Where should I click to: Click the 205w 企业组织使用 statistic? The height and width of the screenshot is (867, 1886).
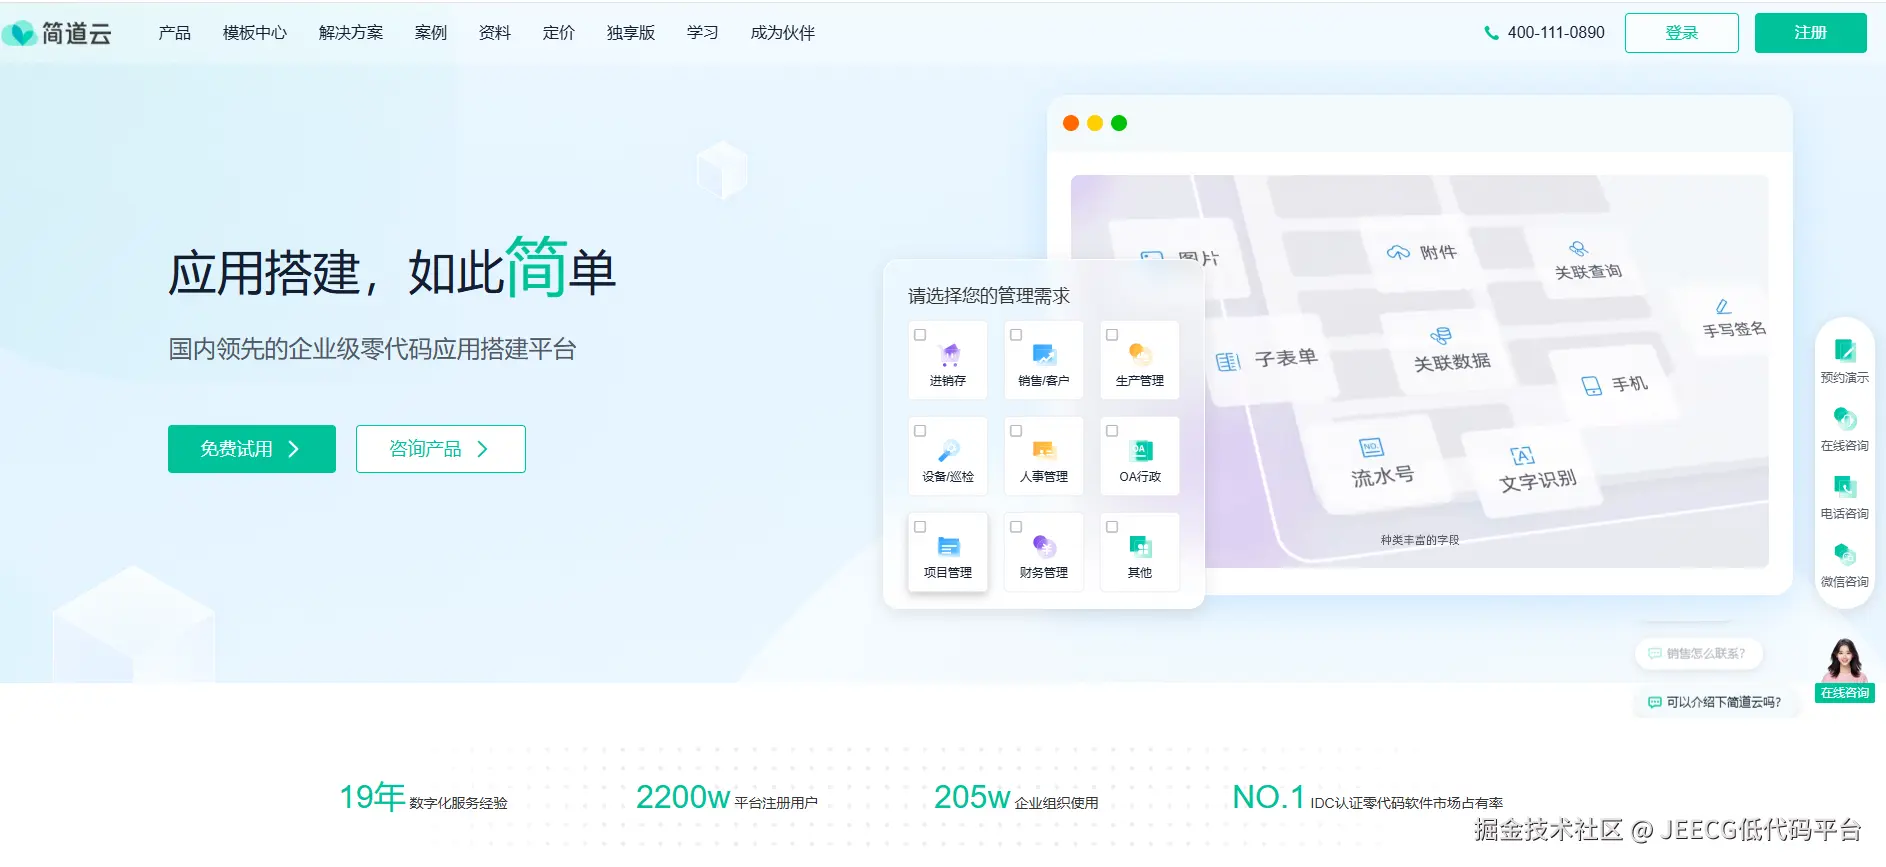pyautogui.click(x=1016, y=797)
